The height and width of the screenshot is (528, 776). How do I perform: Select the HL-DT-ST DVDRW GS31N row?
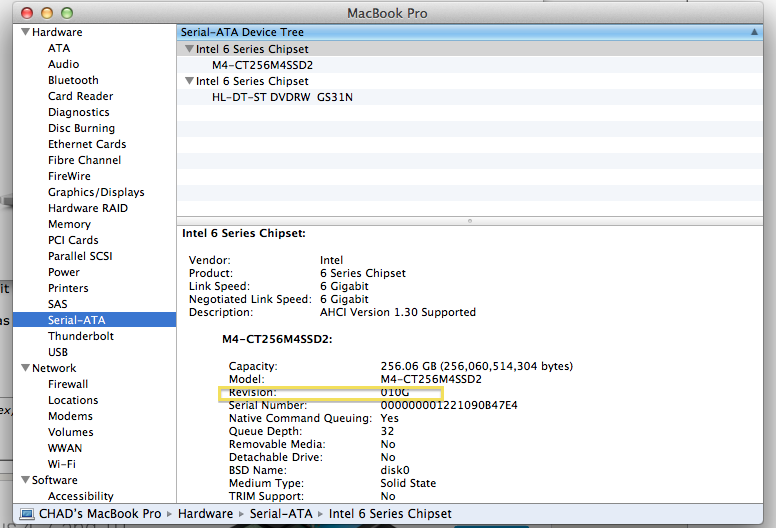[469, 97]
